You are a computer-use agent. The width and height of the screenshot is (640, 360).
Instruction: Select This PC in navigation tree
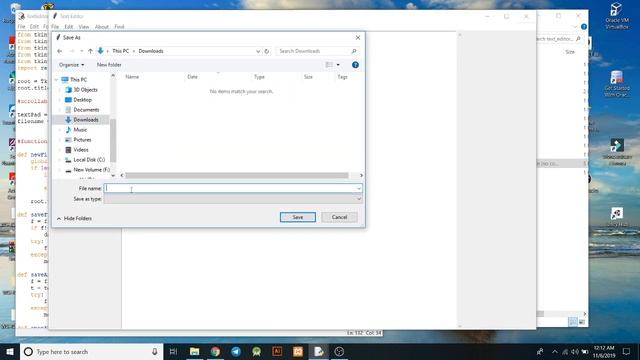(78, 80)
